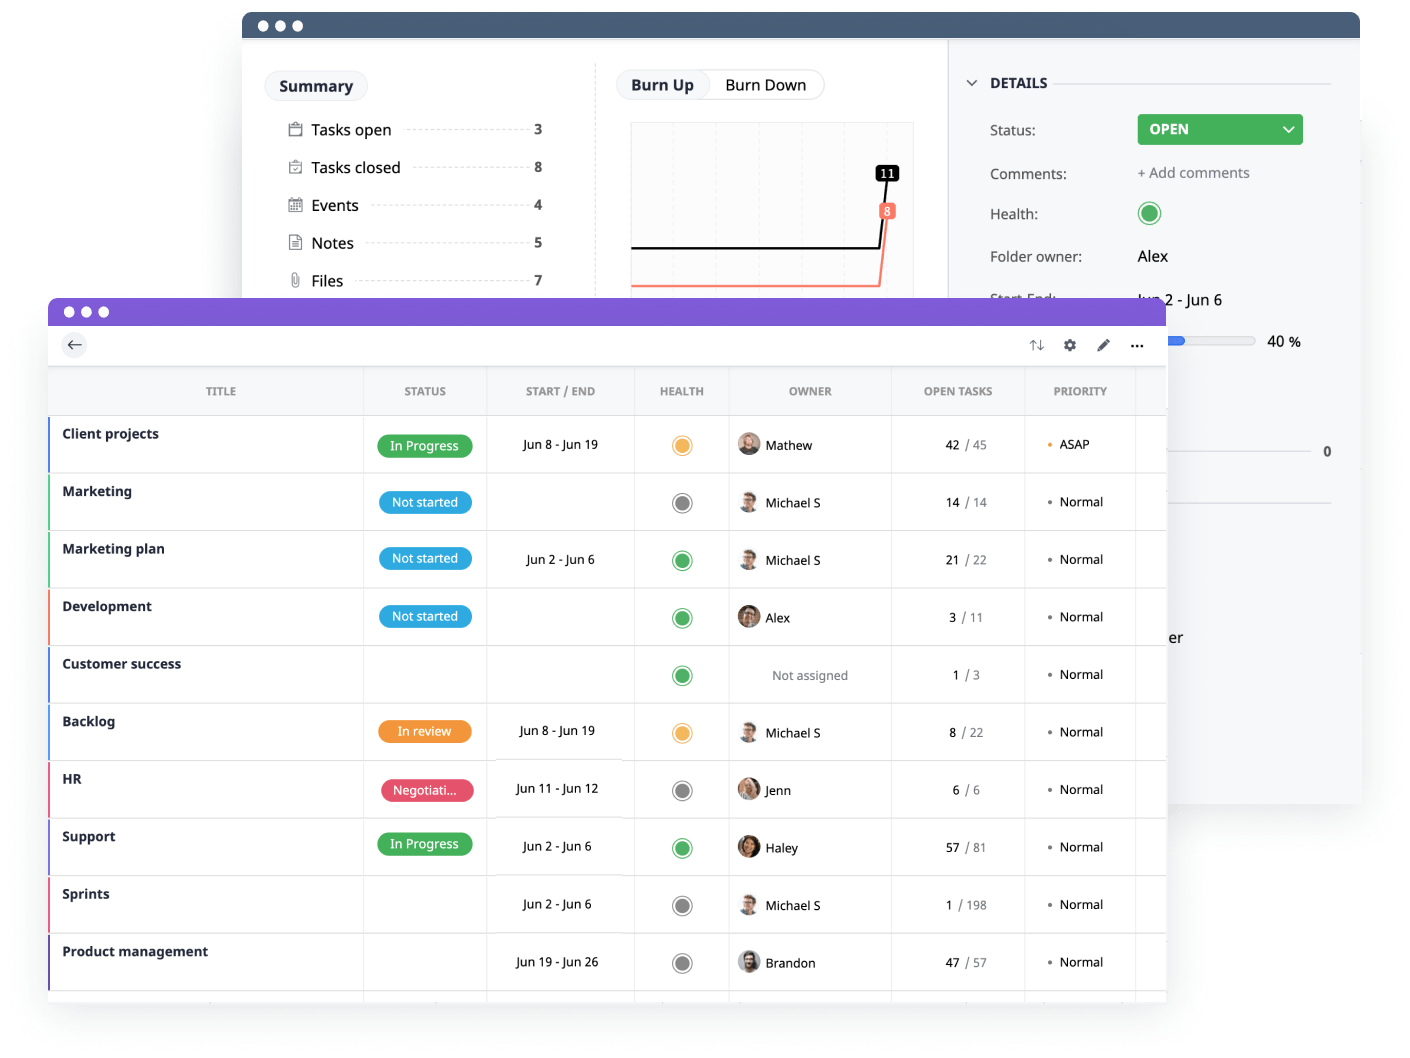Select the edit pencil icon
This screenshot has width=1410, height=1058.
pos(1103,344)
